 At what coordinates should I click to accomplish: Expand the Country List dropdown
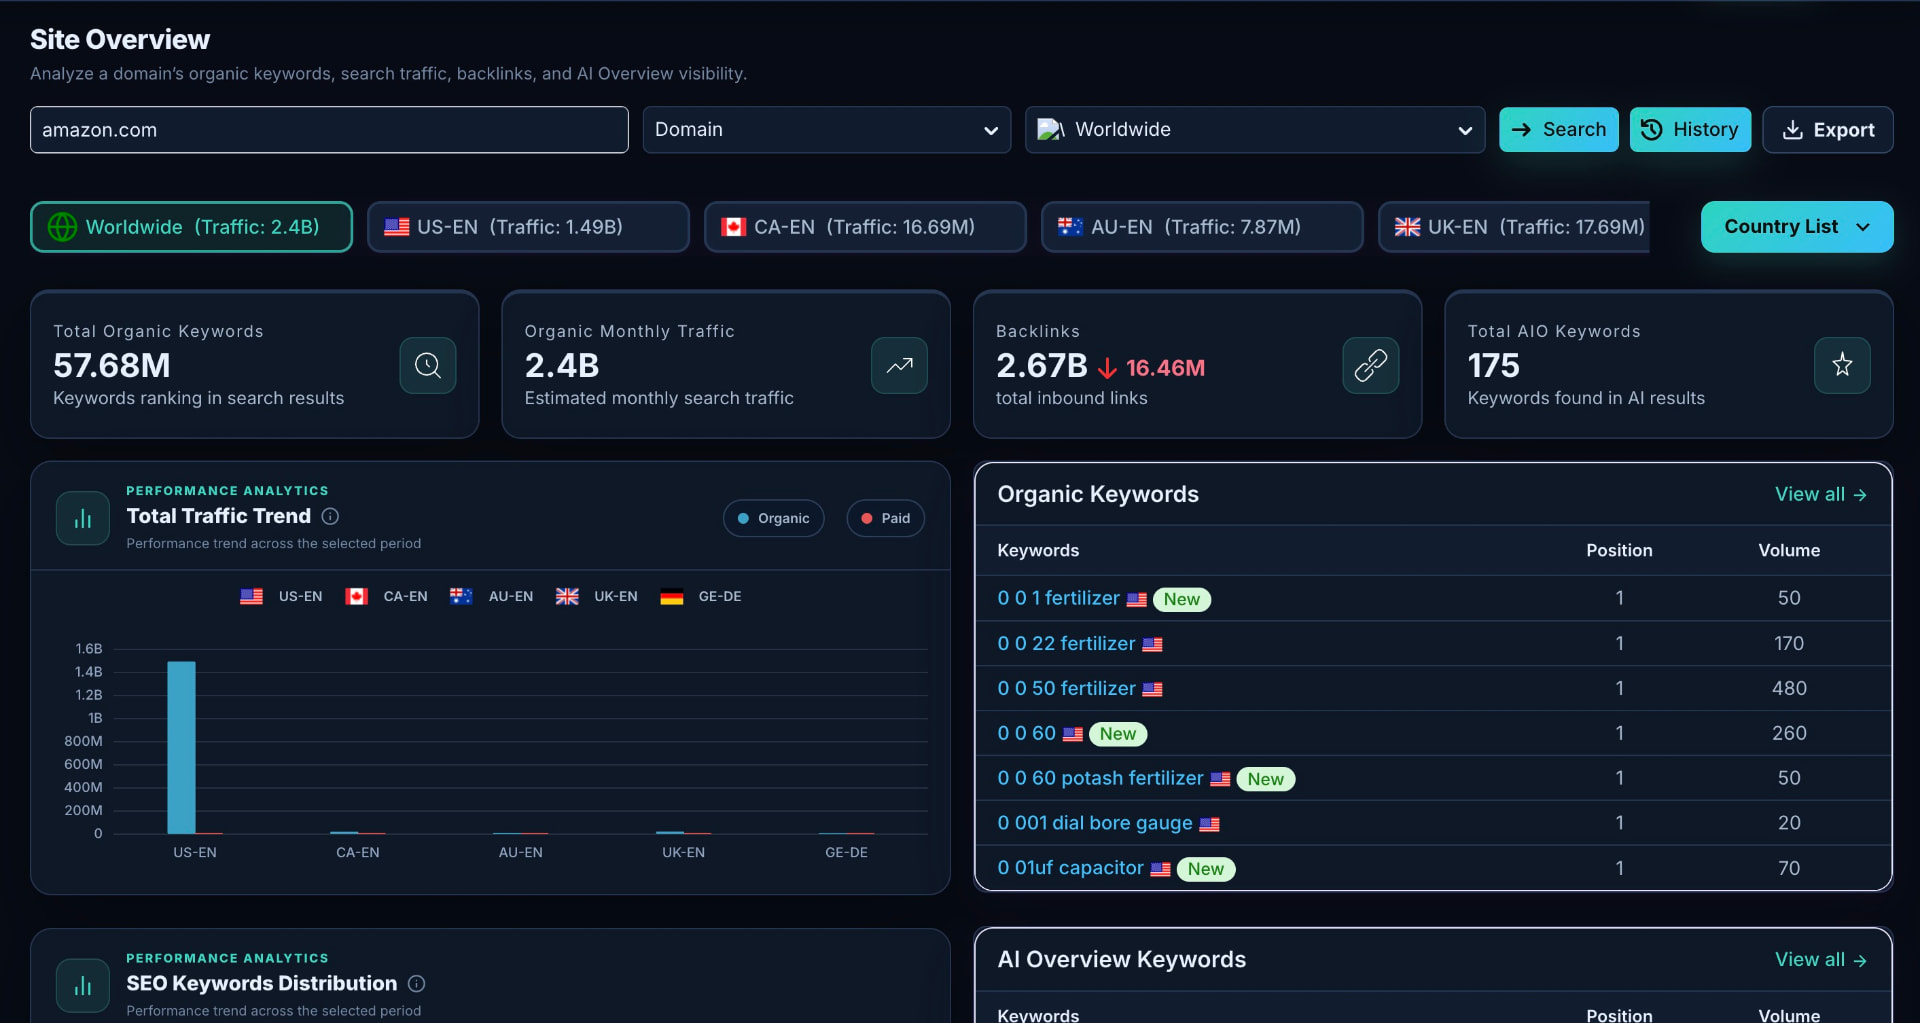coord(1797,227)
